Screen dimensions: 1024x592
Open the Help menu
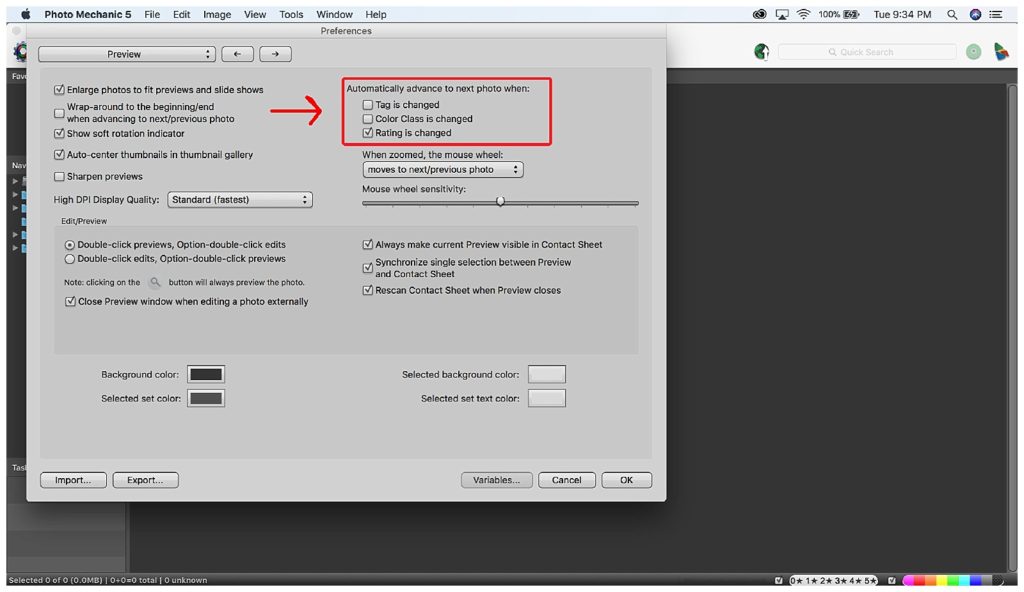click(376, 14)
